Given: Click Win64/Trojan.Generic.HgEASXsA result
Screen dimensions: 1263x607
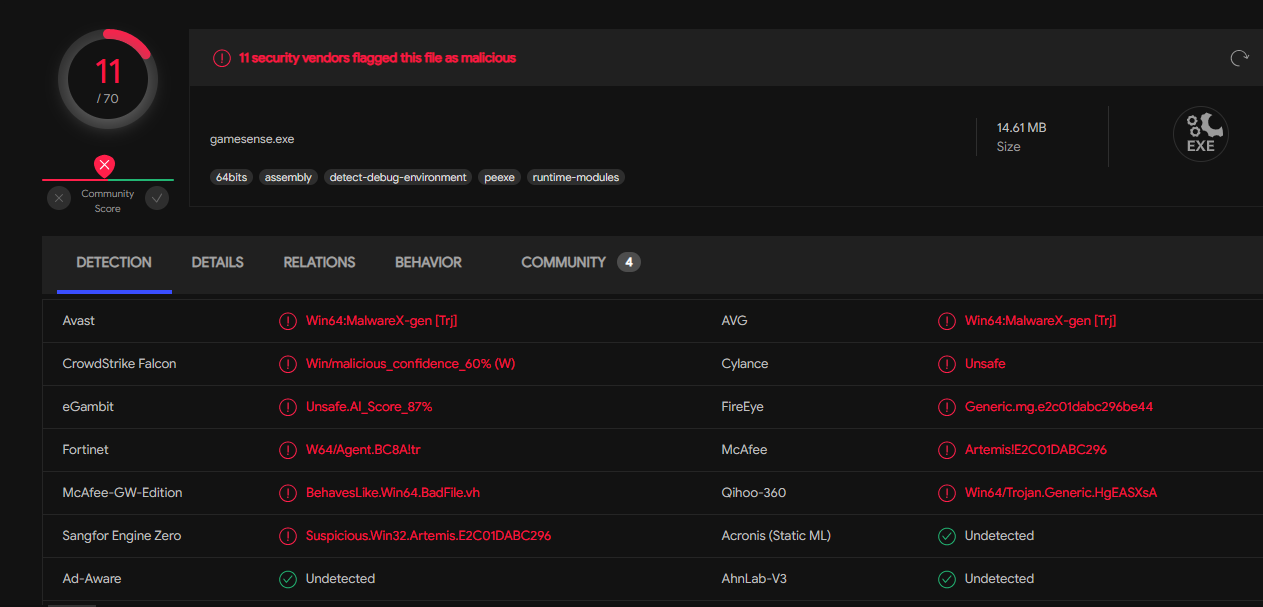Looking at the screenshot, I should [1061, 493].
